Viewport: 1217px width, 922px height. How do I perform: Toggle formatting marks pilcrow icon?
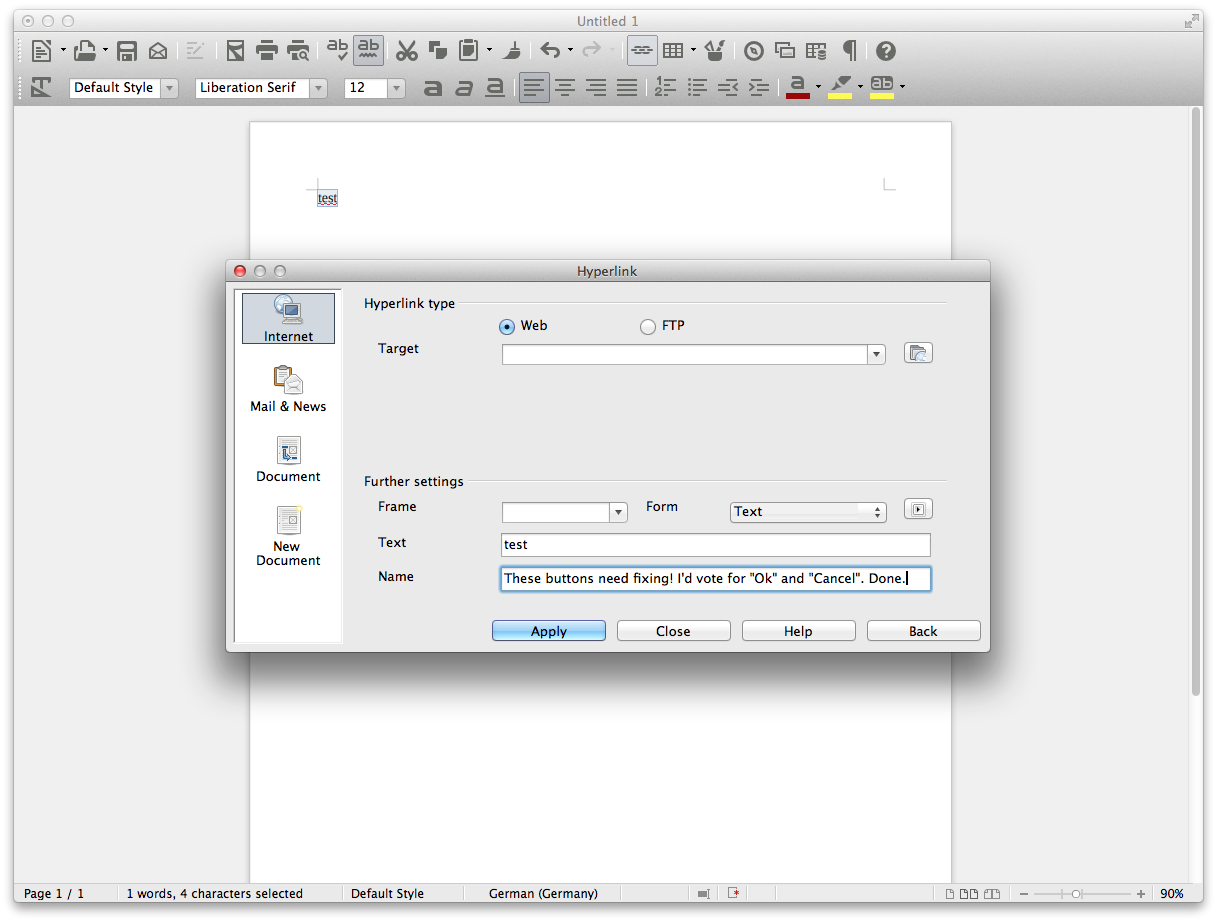point(849,51)
